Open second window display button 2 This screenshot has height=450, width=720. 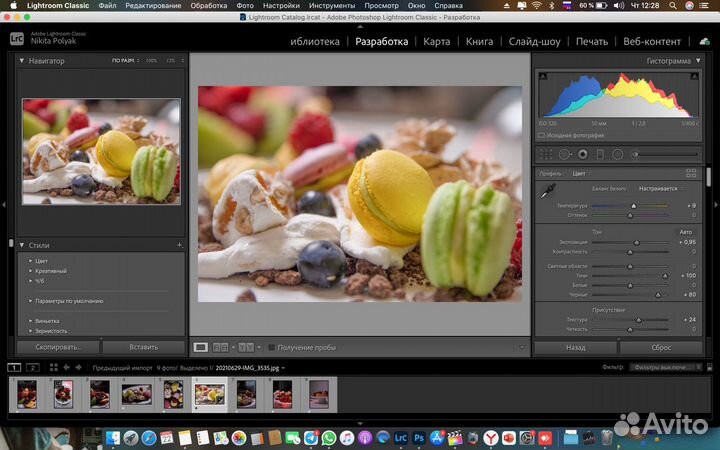[33, 367]
